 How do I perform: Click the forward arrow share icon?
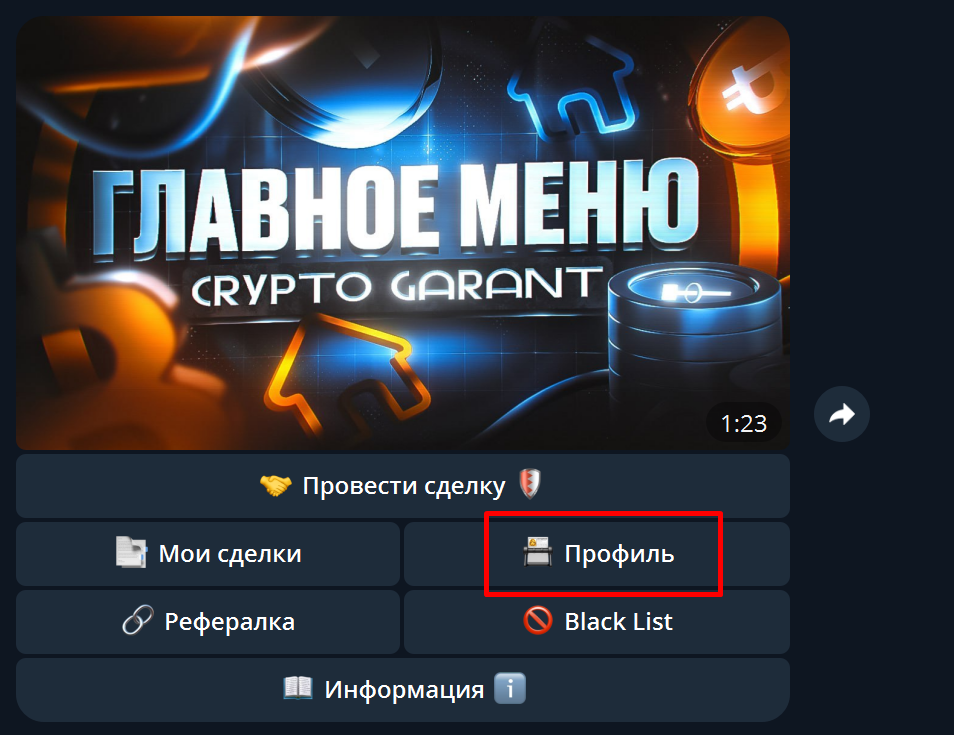(841, 414)
